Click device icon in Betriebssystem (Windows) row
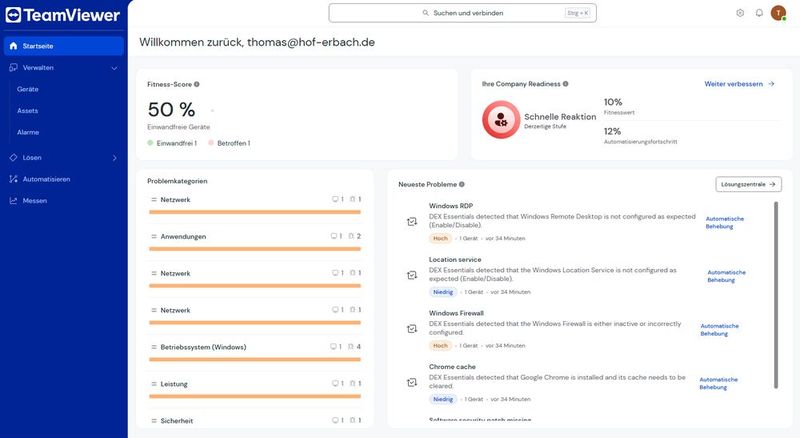This screenshot has width=800, height=438. point(334,347)
